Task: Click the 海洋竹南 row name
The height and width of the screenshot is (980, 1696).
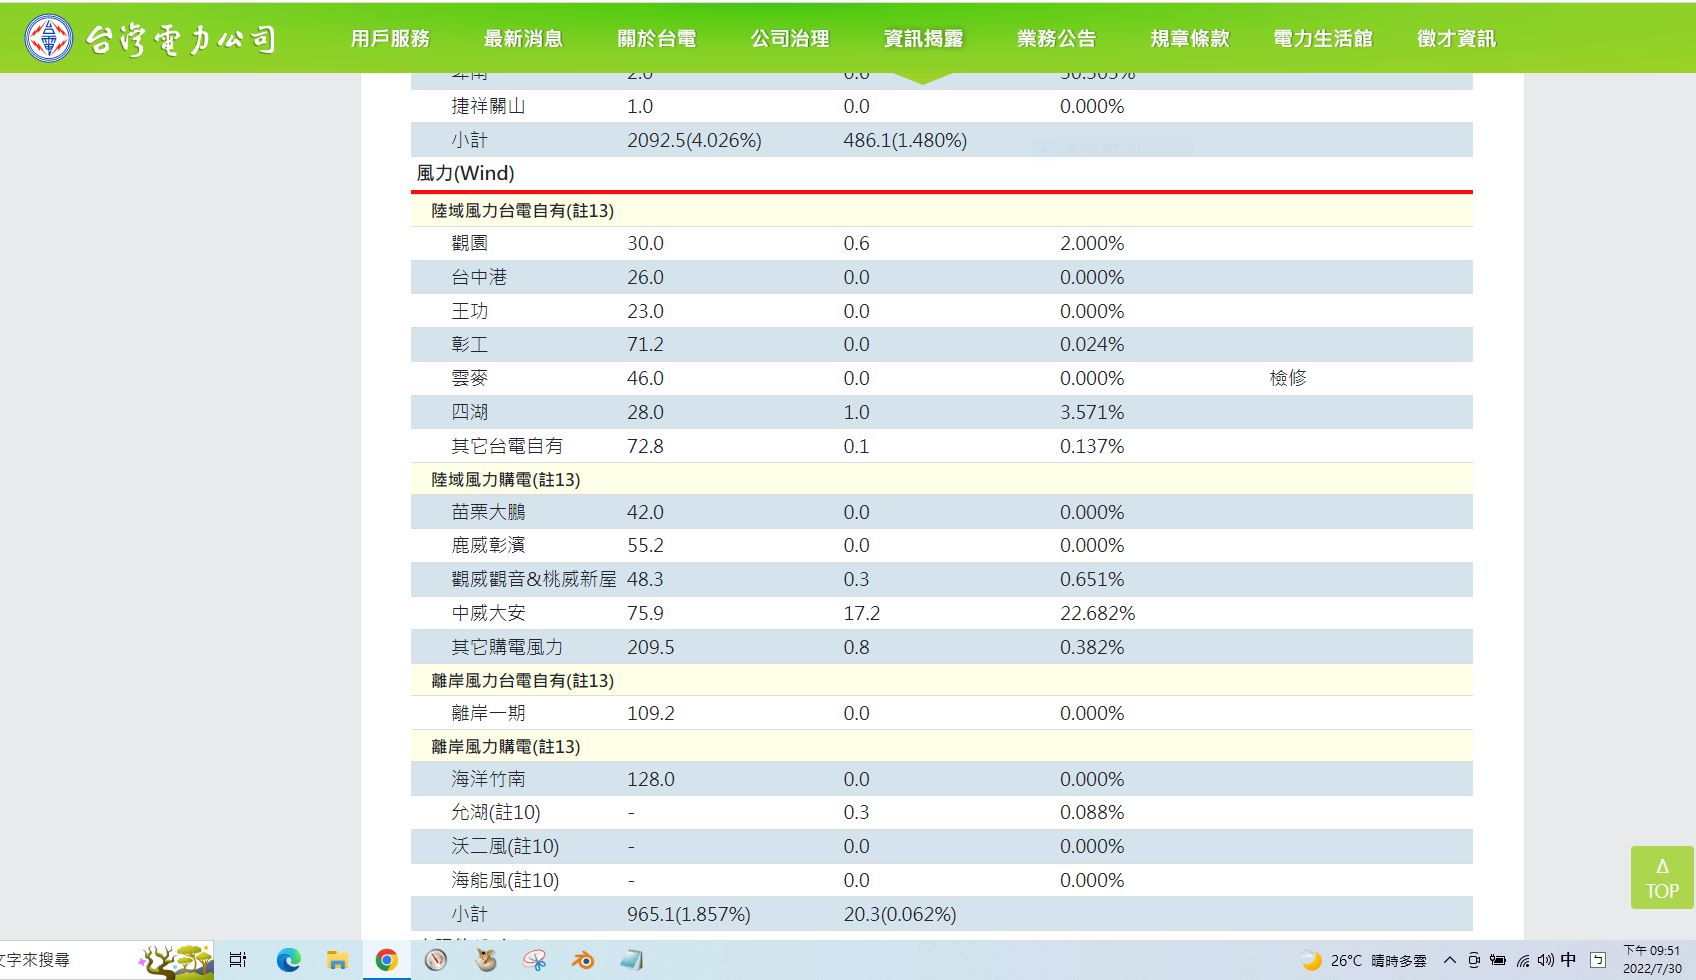Action: pos(488,779)
